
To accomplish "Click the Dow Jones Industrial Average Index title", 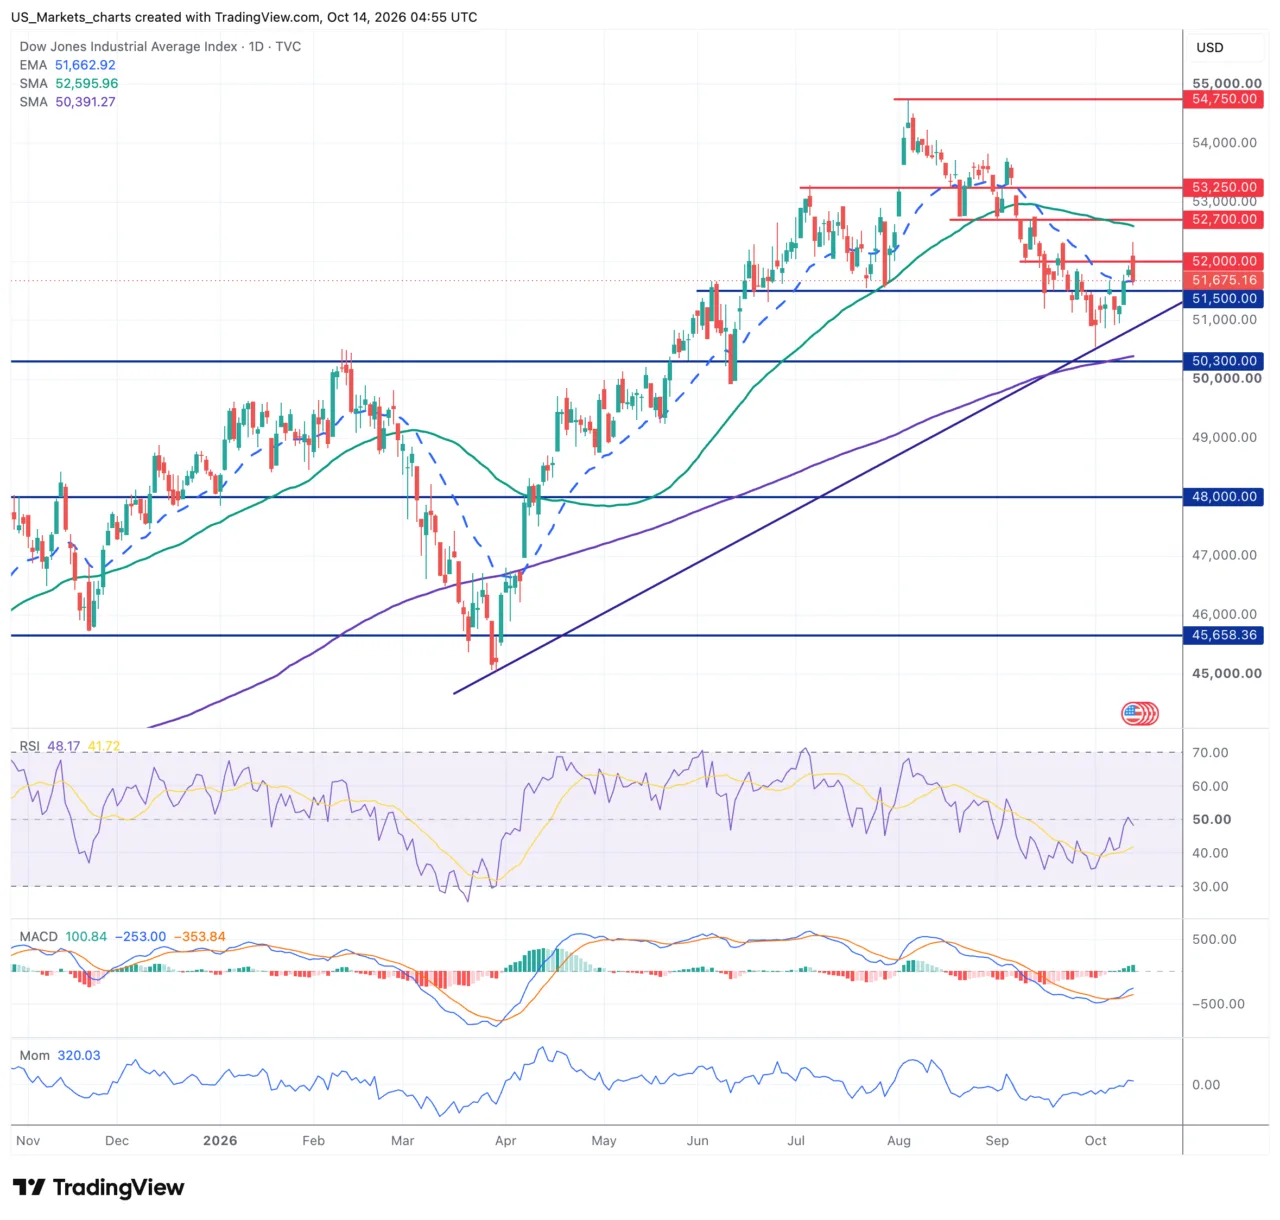I will tap(160, 46).
